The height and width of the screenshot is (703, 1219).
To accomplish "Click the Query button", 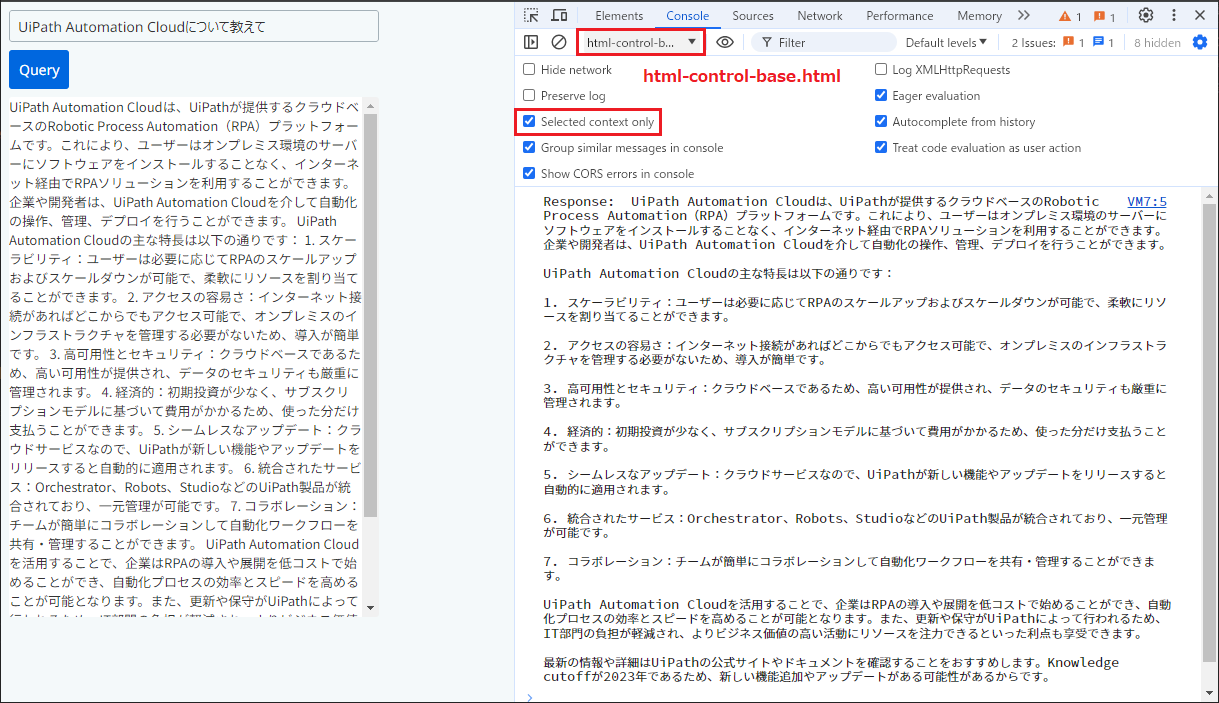I will click(x=39, y=70).
